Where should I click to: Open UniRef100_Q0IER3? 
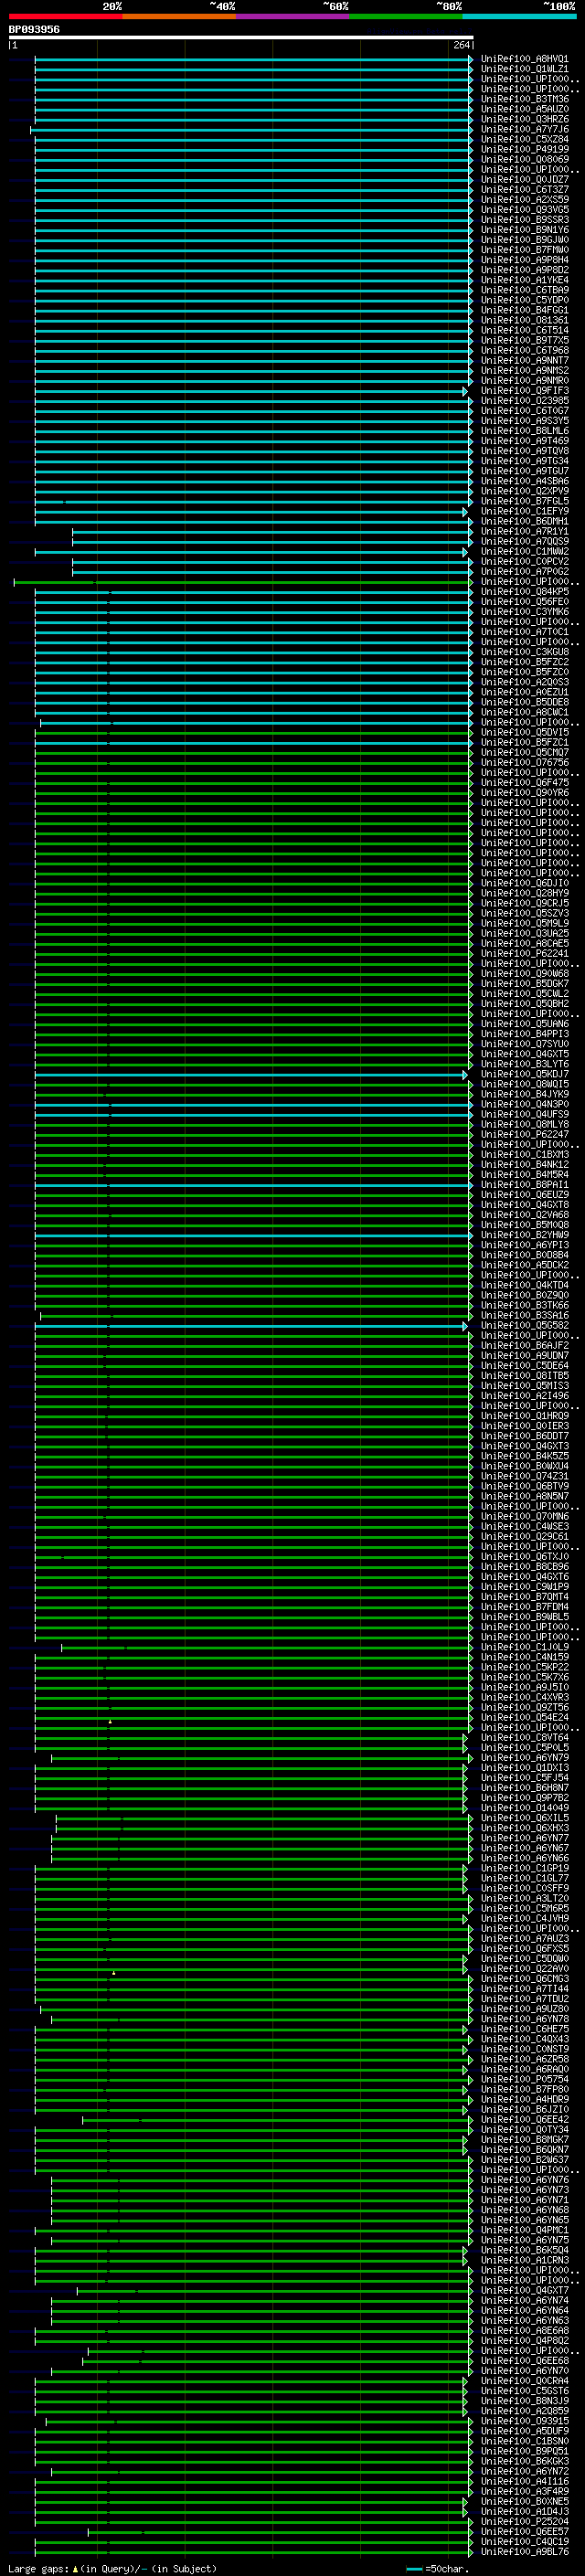click(x=525, y=1425)
